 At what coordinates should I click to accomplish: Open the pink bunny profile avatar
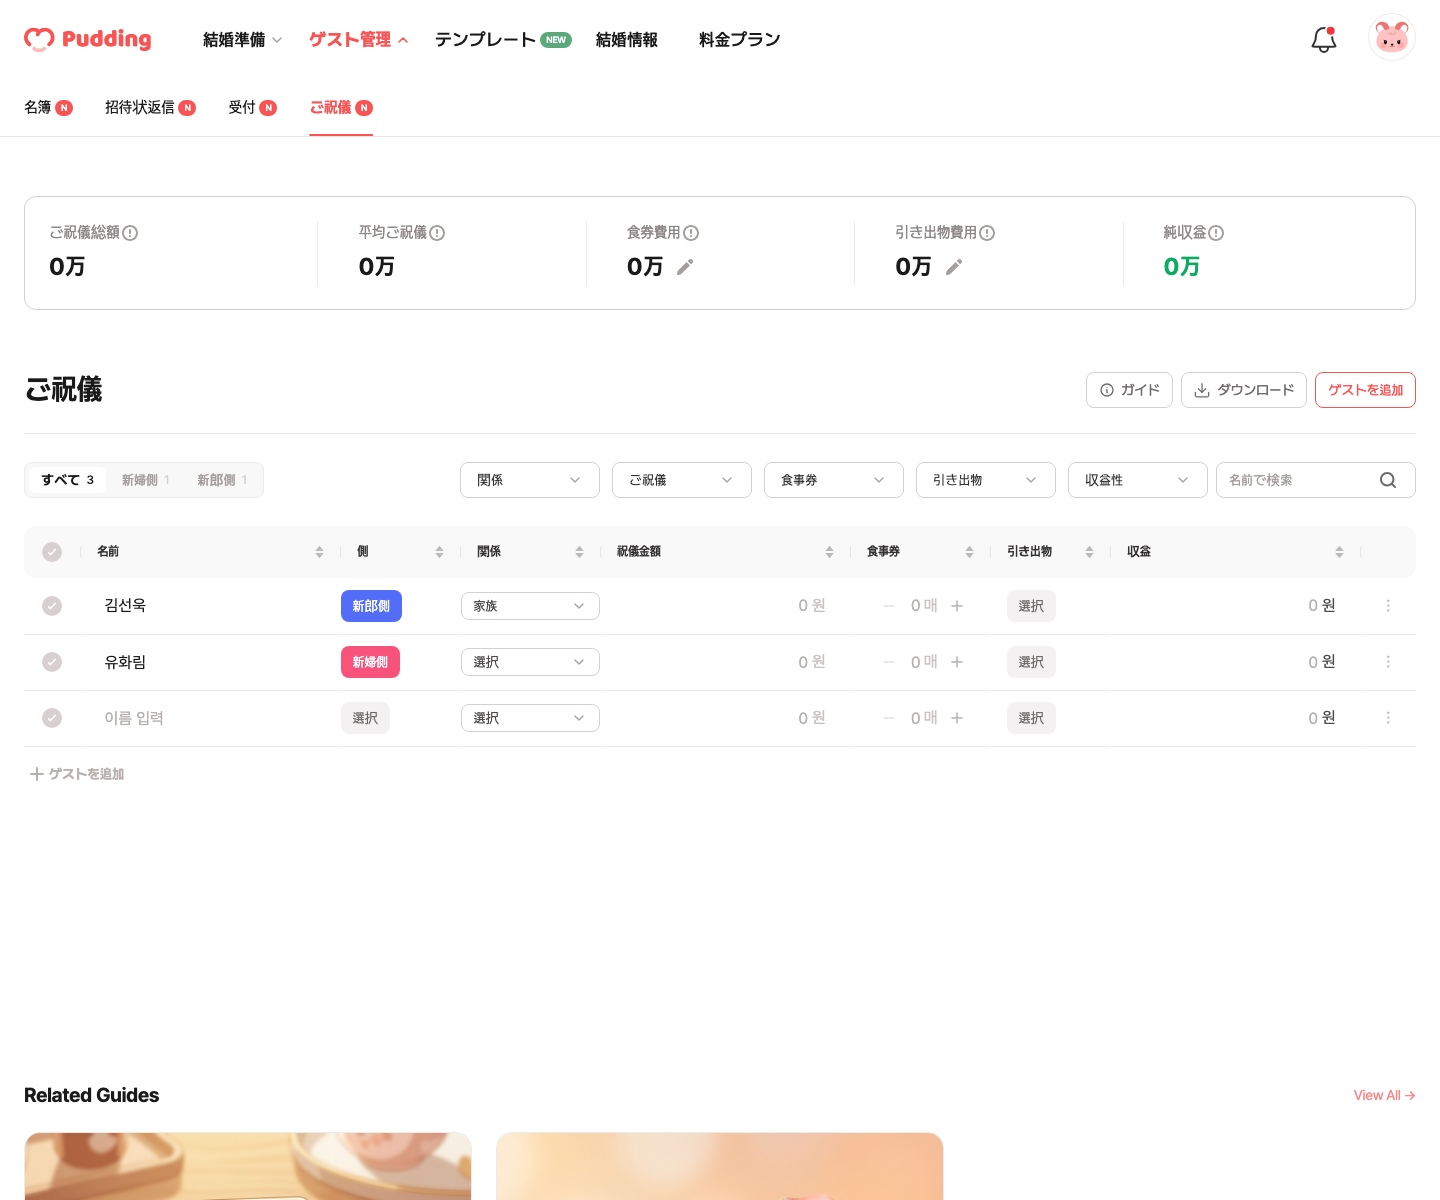pos(1392,38)
